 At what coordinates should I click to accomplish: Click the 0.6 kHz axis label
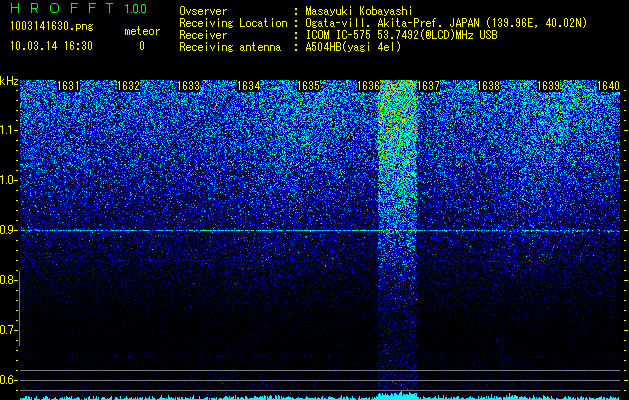pos(7,380)
